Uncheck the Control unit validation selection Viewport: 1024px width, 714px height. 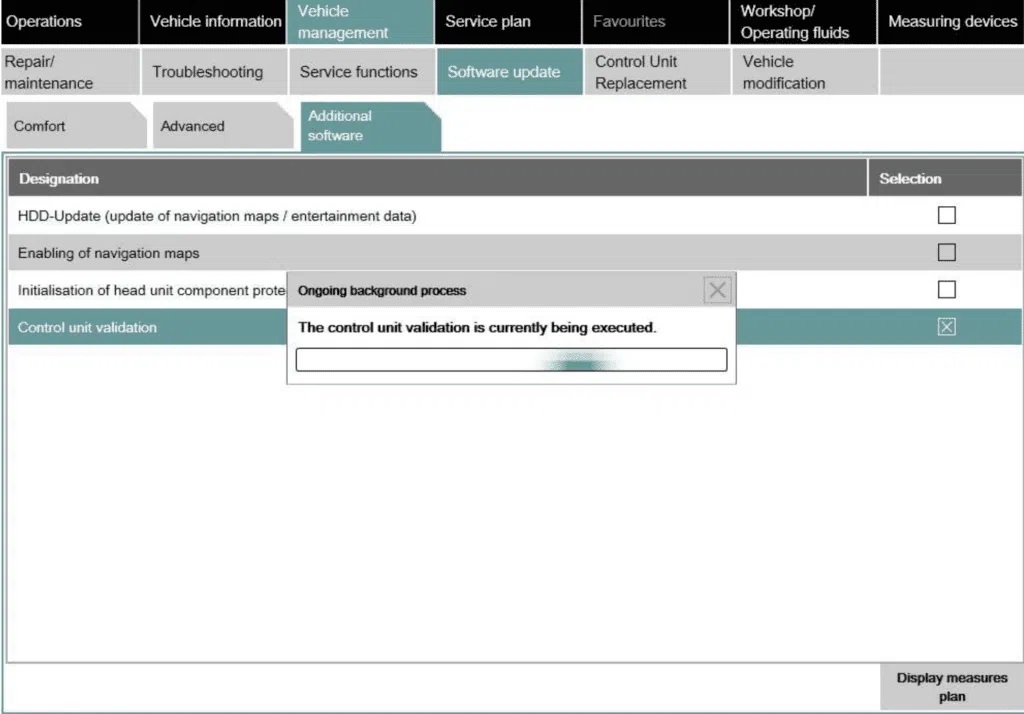(946, 326)
